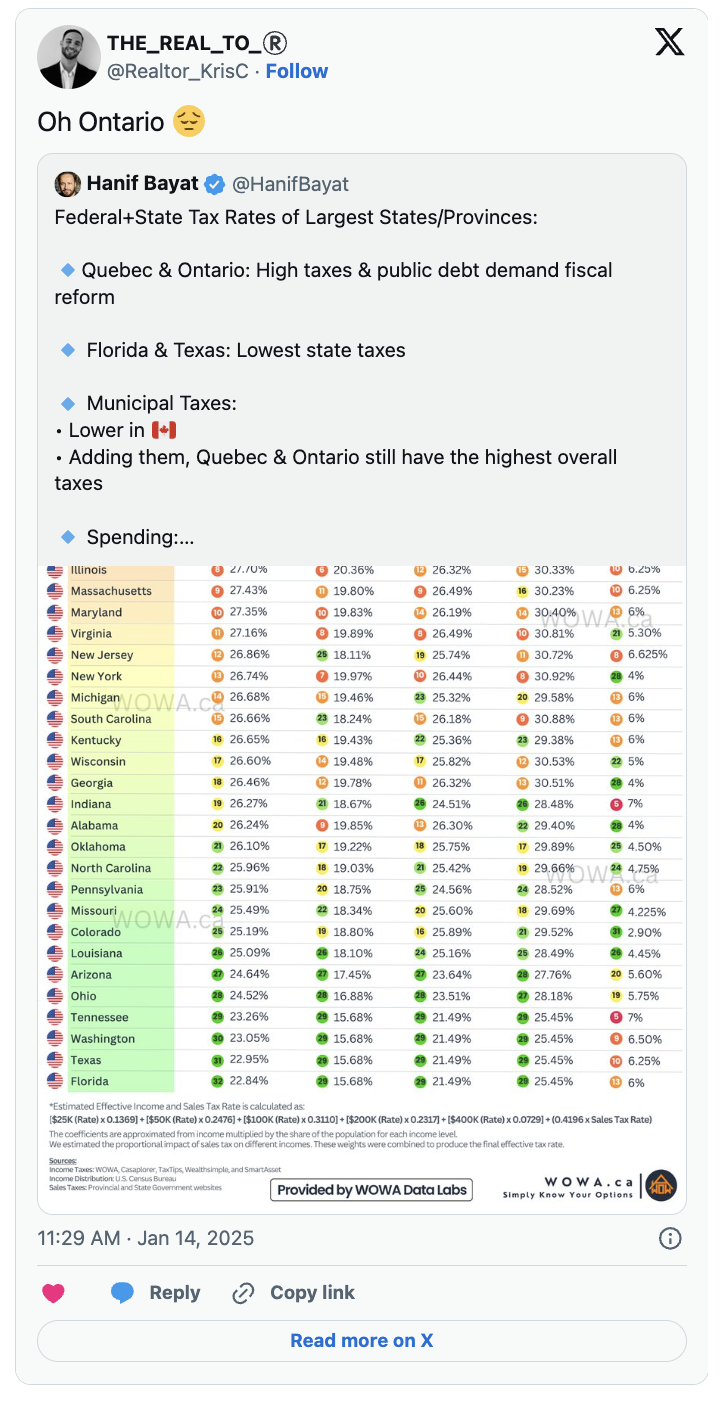Click the Provided by WOWA Data Labs label

371,1190
